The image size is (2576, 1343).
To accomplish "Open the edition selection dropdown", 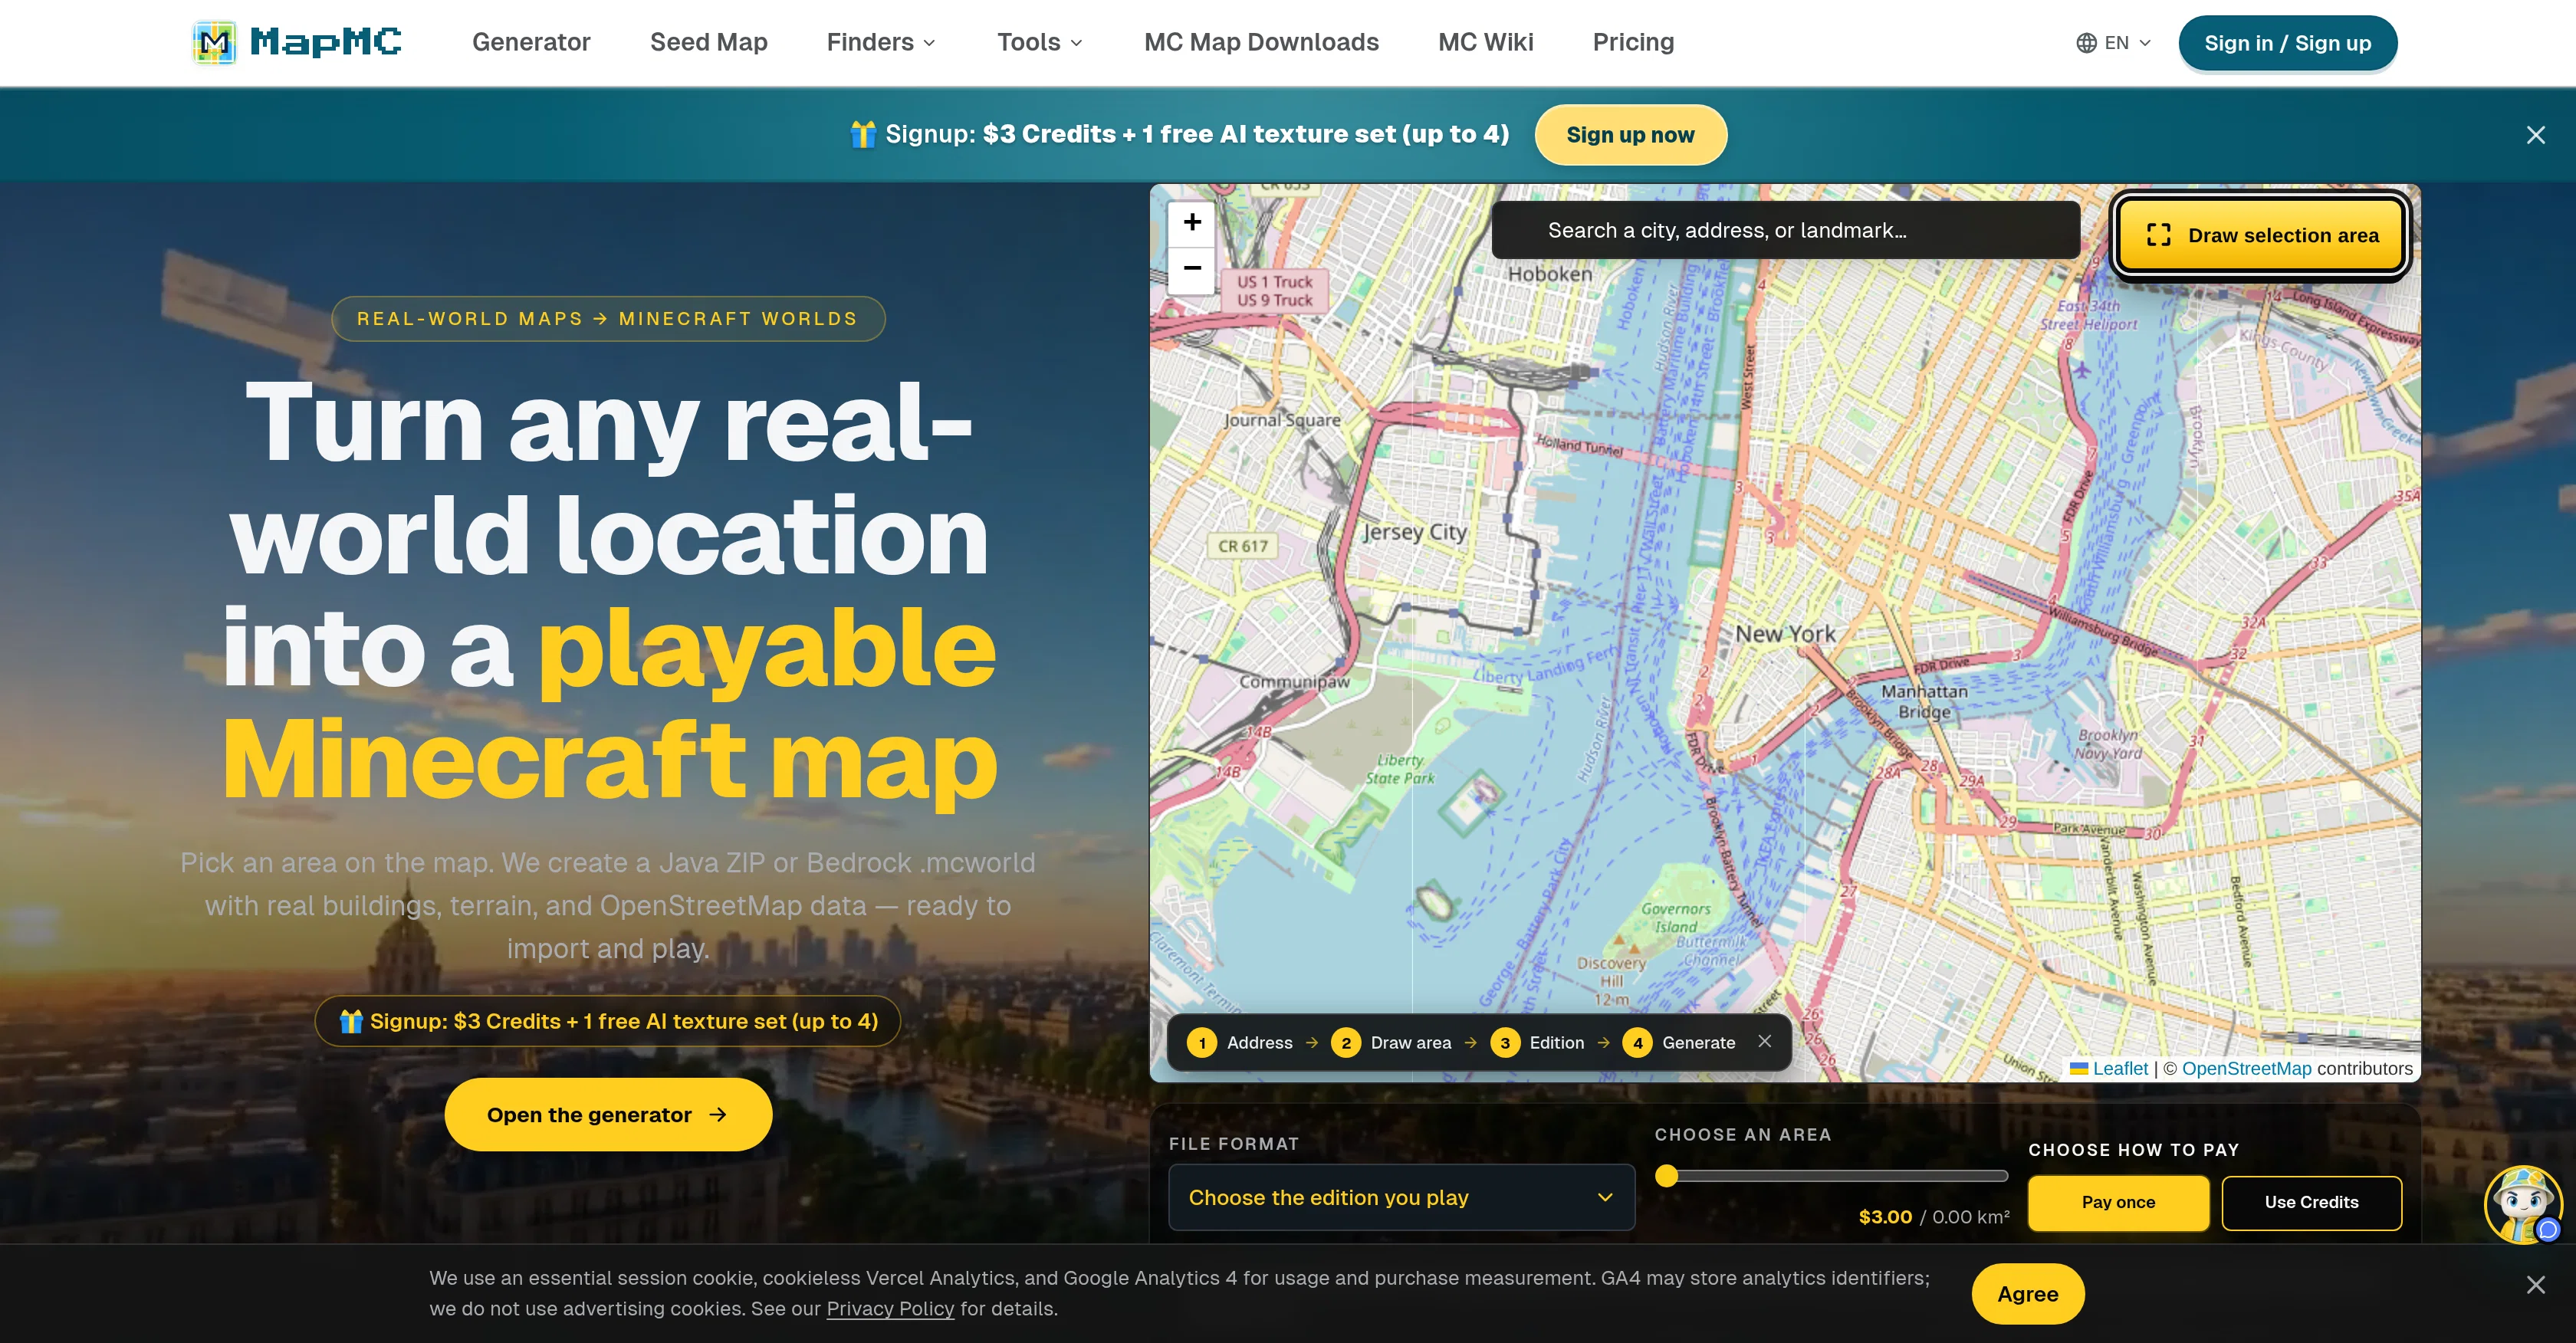I will click(x=1401, y=1197).
